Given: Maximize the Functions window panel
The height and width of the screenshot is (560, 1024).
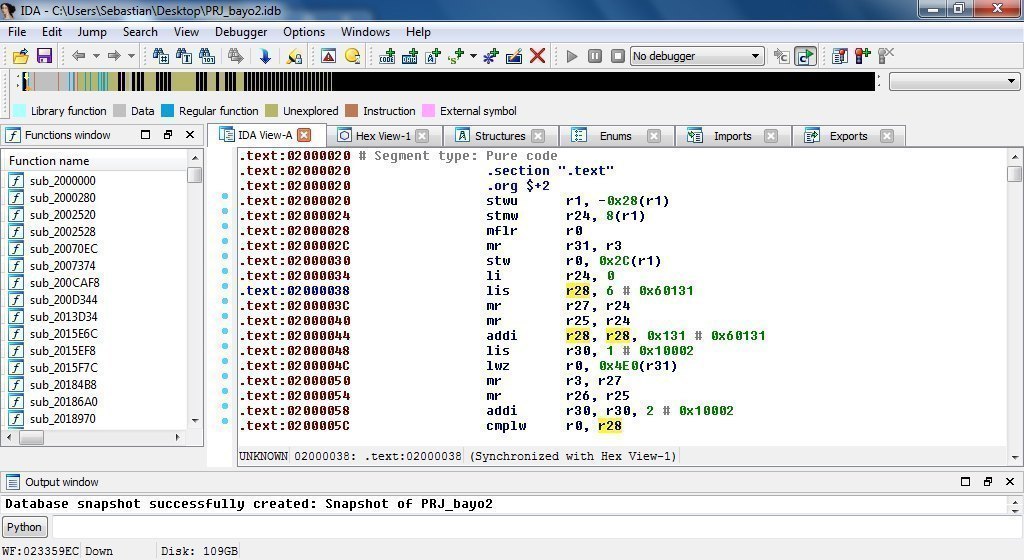Looking at the screenshot, I should click(x=146, y=134).
